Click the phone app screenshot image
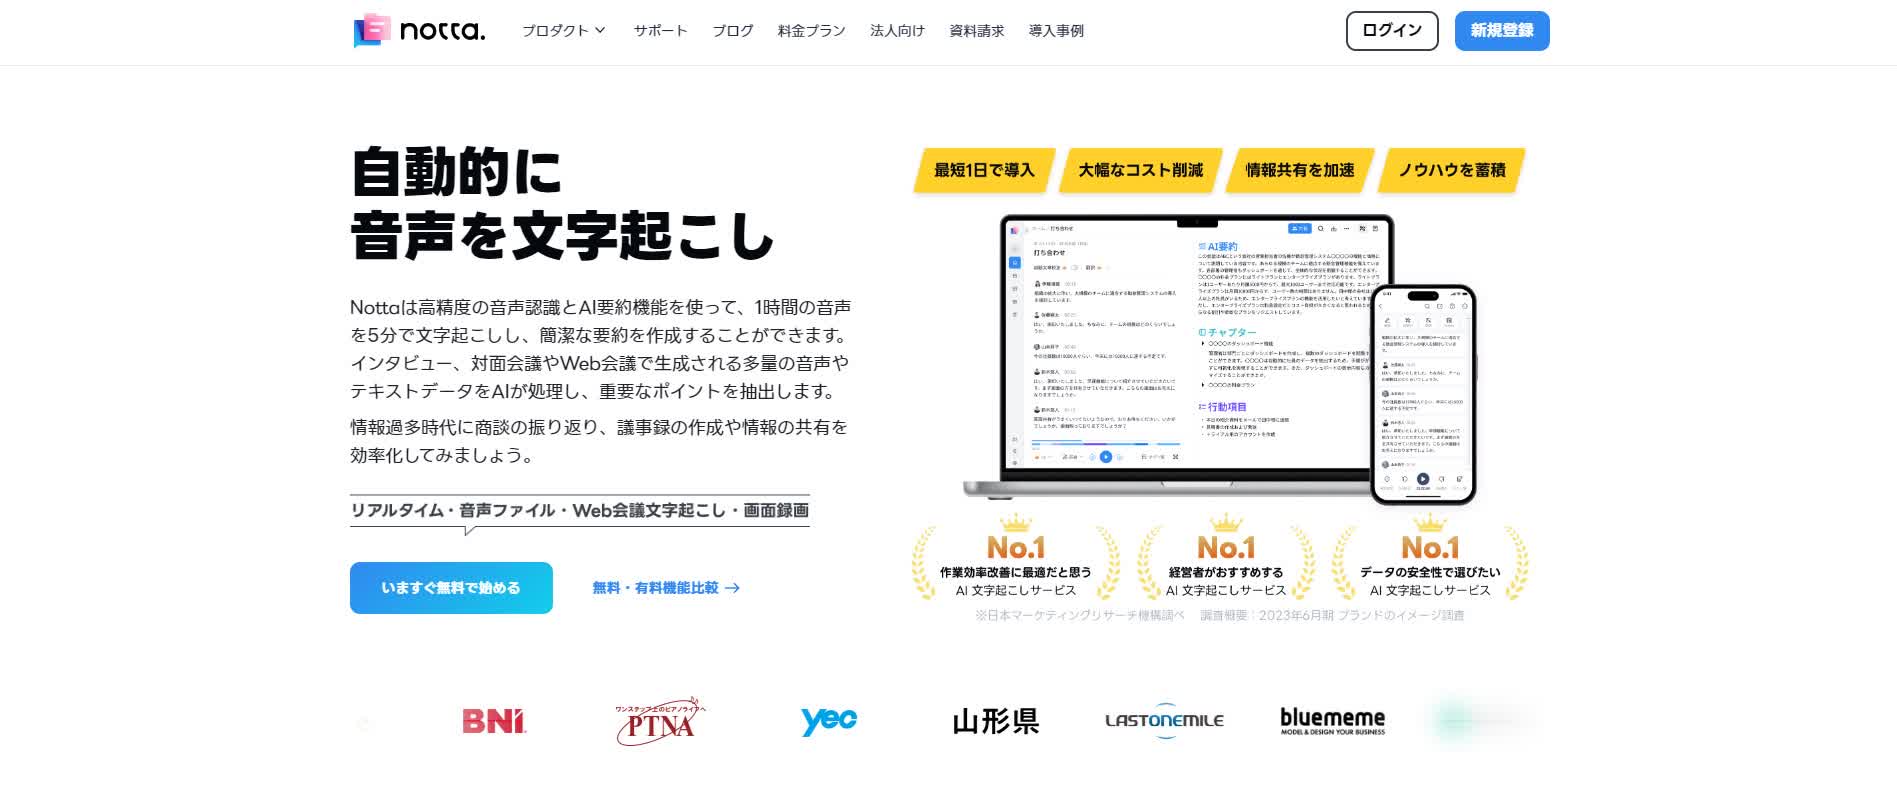Screen dimensions: 1897x812 [1423, 394]
